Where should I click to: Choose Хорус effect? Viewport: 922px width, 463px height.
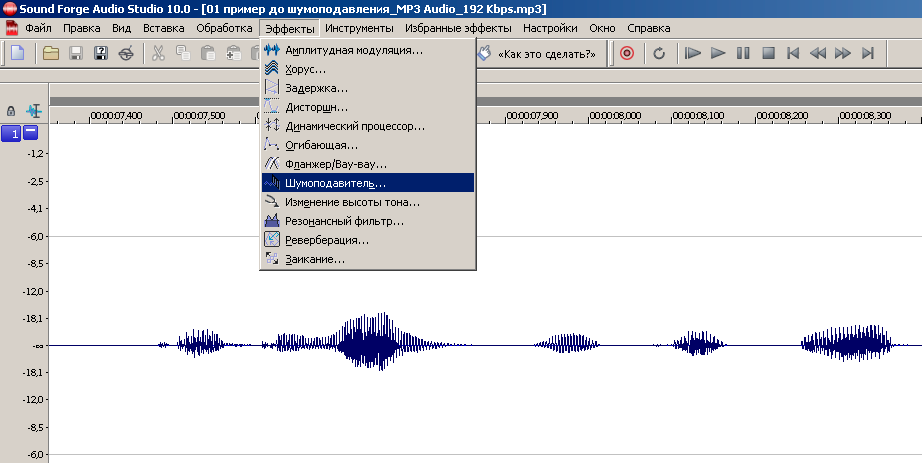tap(368, 69)
